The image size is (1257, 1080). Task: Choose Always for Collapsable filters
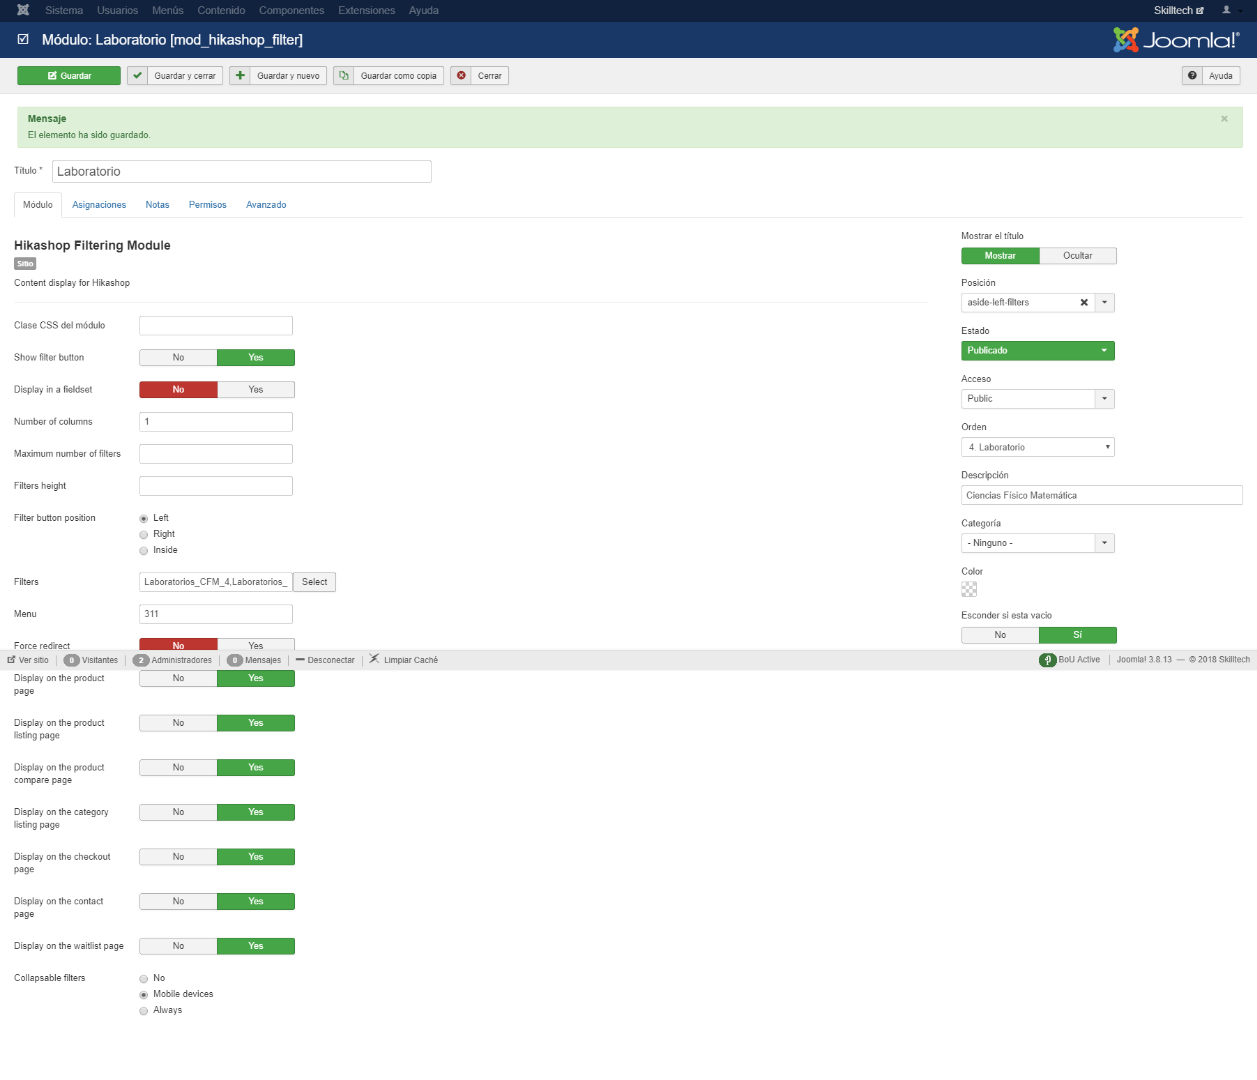(x=144, y=1011)
